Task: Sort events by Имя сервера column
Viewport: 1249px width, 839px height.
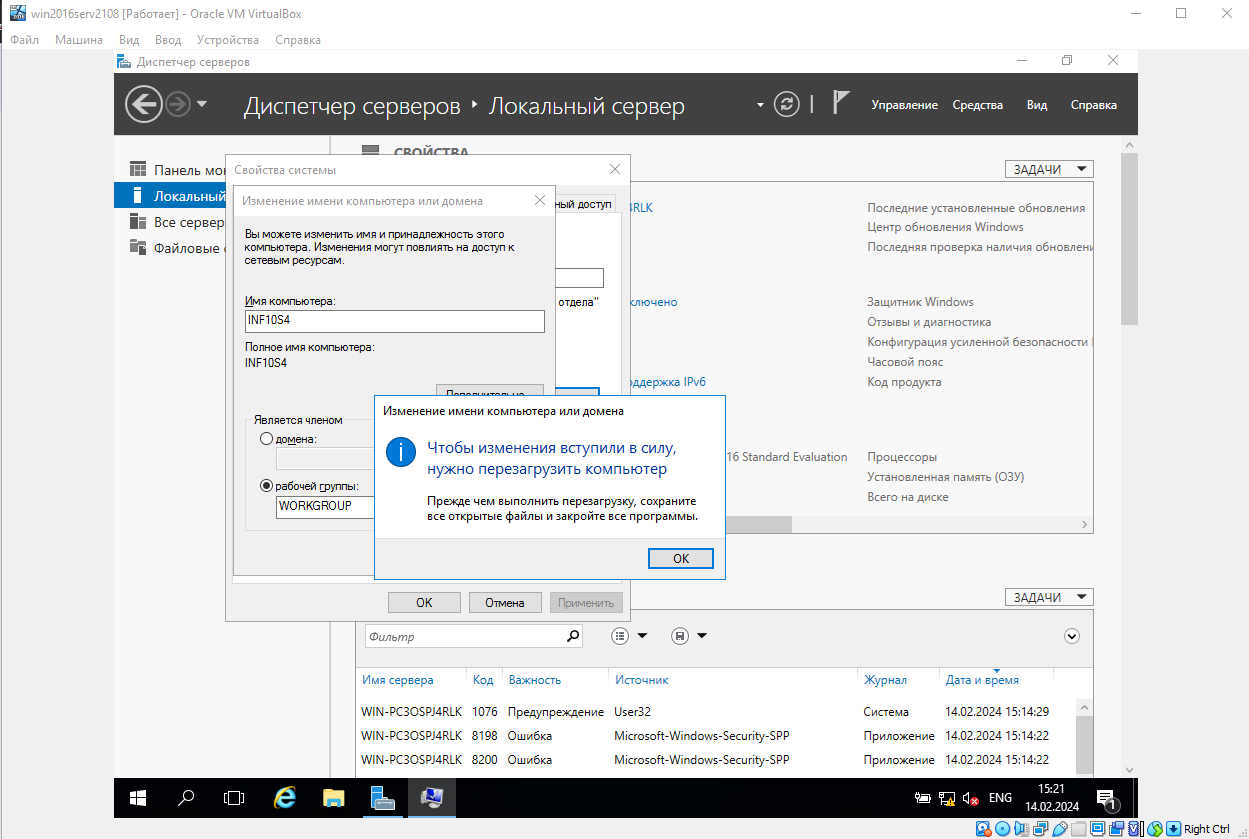Action: (x=398, y=680)
